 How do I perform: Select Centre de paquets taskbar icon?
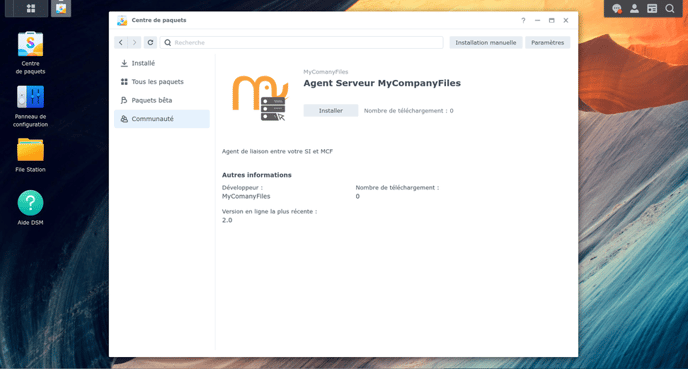[61, 8]
